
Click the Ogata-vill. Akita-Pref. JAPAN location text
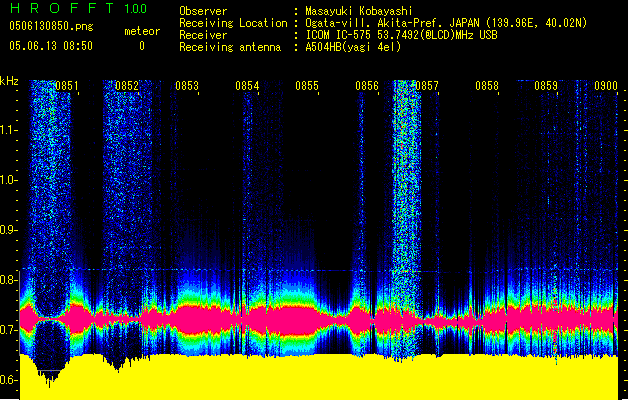446,23
